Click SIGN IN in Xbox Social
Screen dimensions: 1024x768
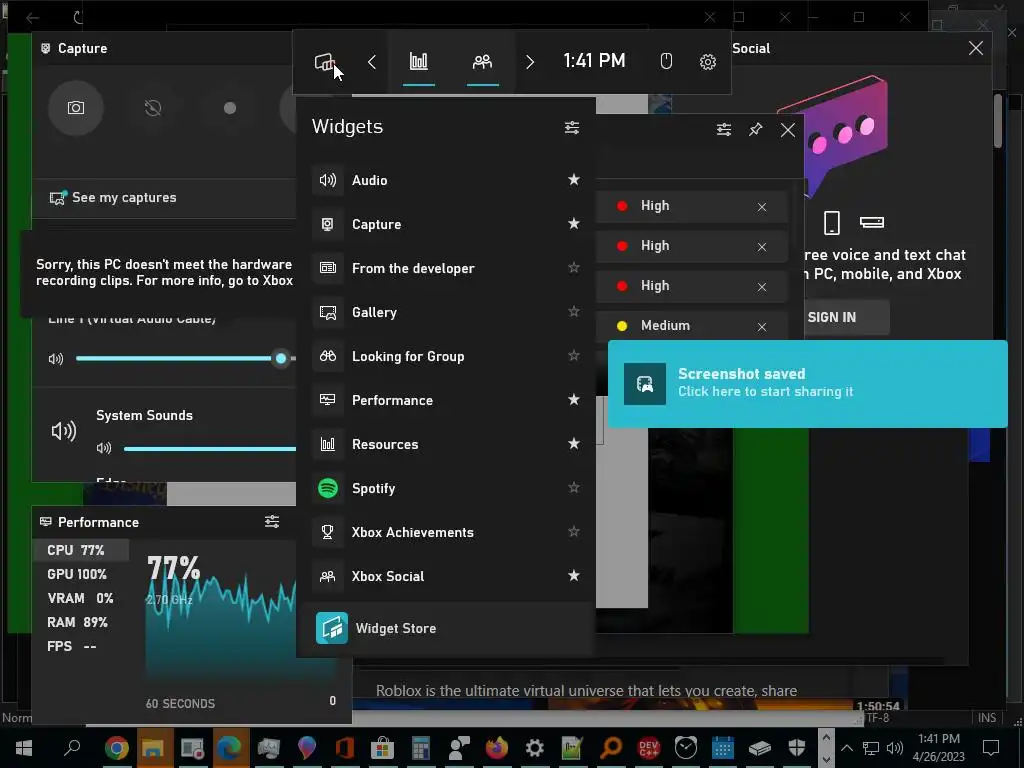pos(831,317)
